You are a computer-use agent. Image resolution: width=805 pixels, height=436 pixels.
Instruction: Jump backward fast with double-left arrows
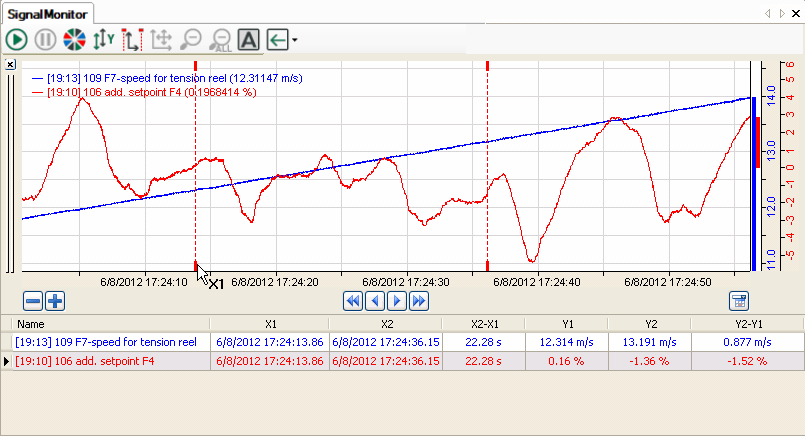point(353,301)
